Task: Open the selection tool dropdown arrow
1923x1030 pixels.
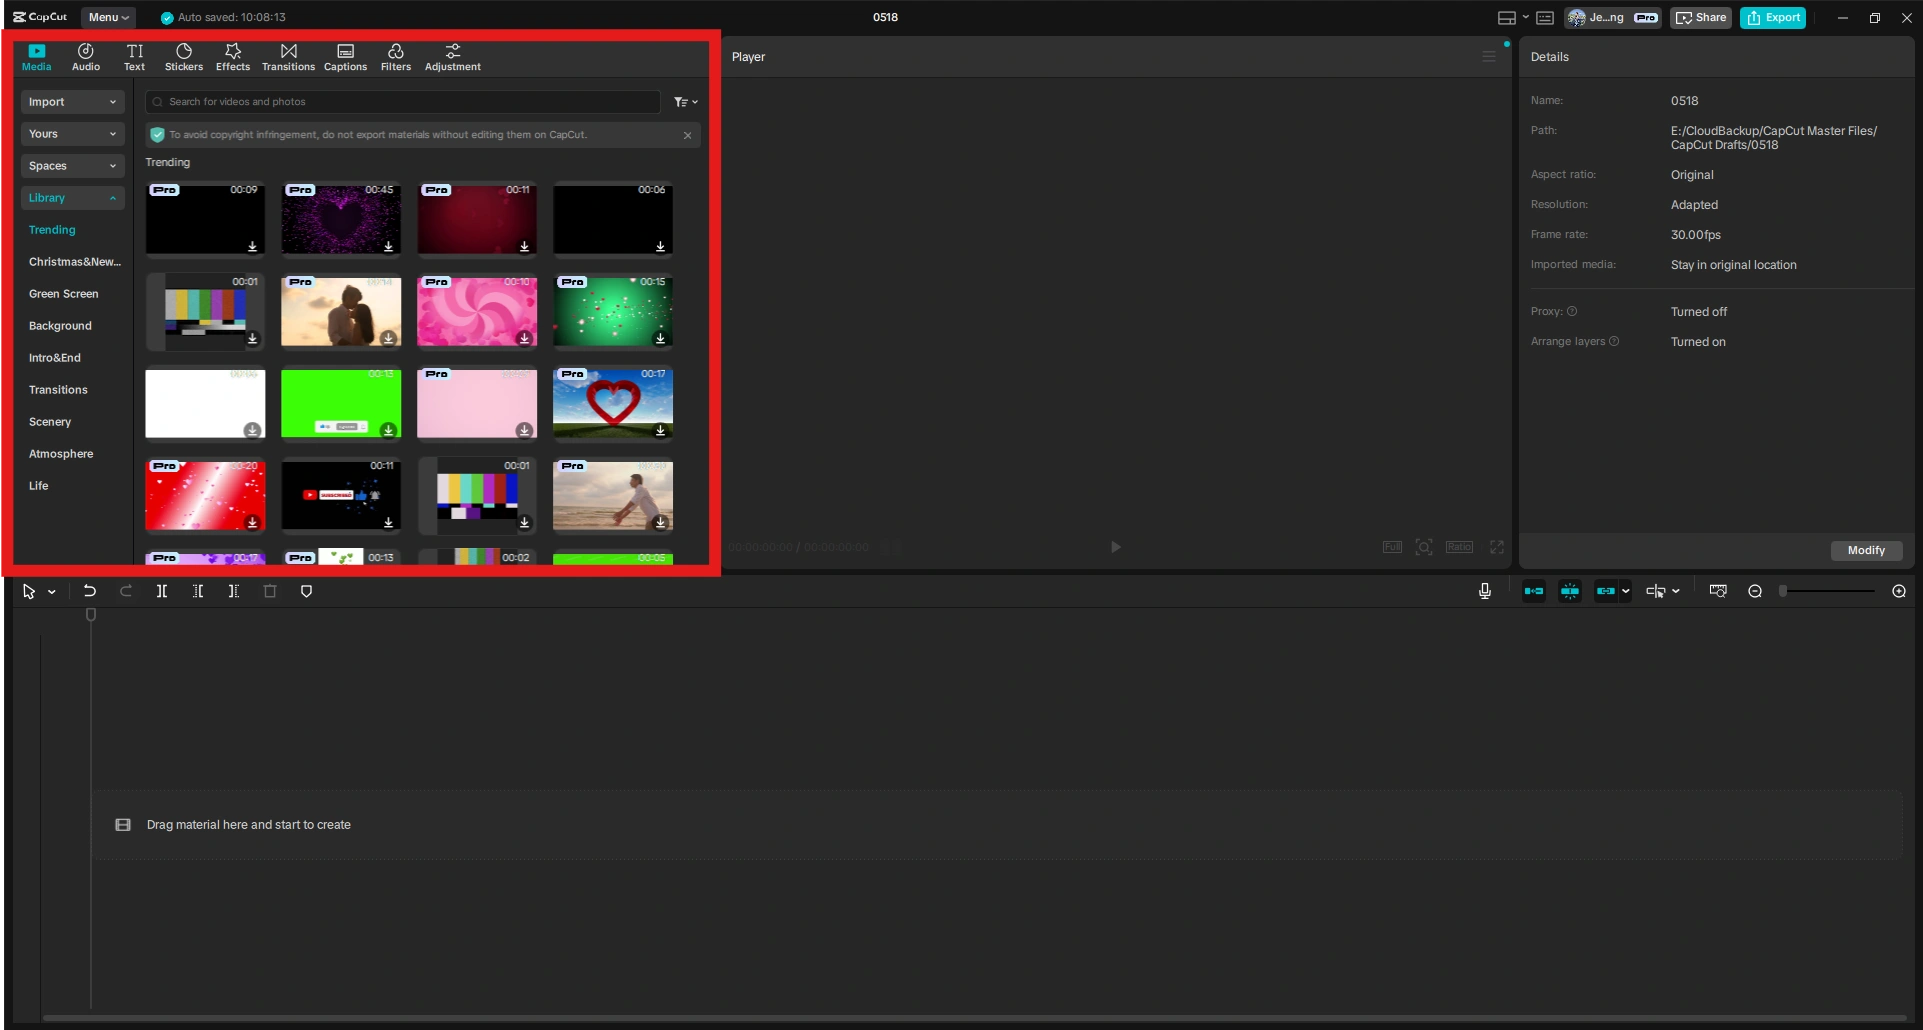Action: (x=52, y=592)
